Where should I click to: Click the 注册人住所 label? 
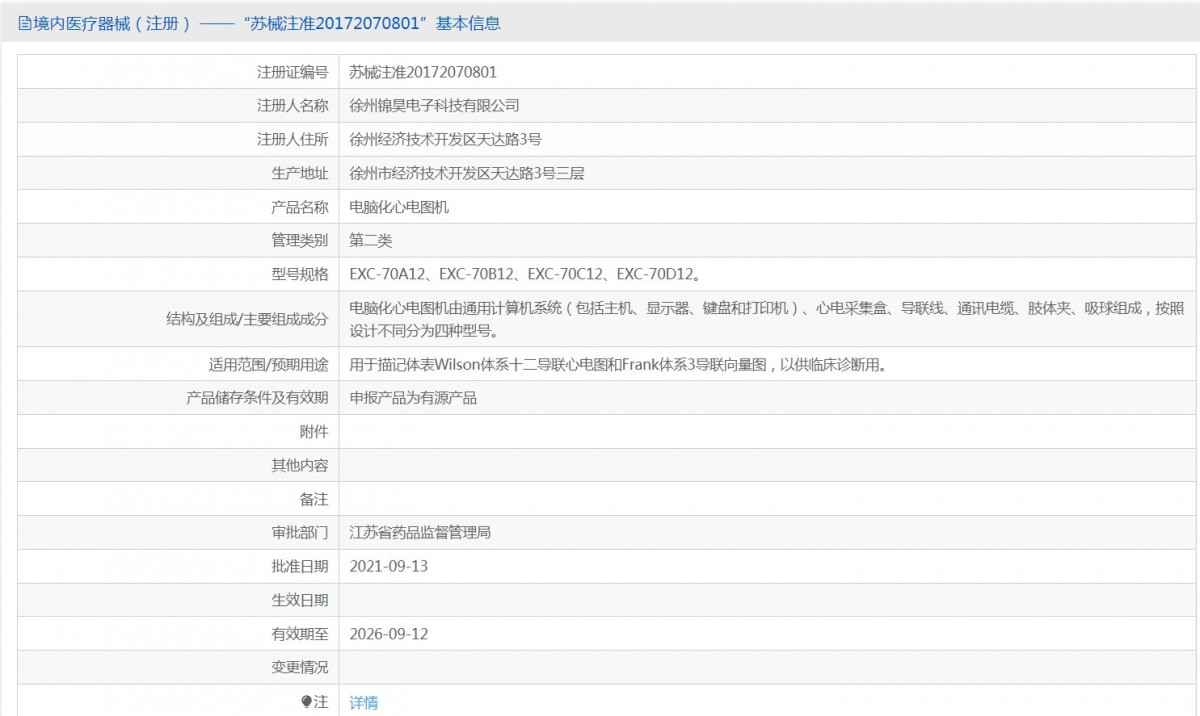[x=292, y=139]
